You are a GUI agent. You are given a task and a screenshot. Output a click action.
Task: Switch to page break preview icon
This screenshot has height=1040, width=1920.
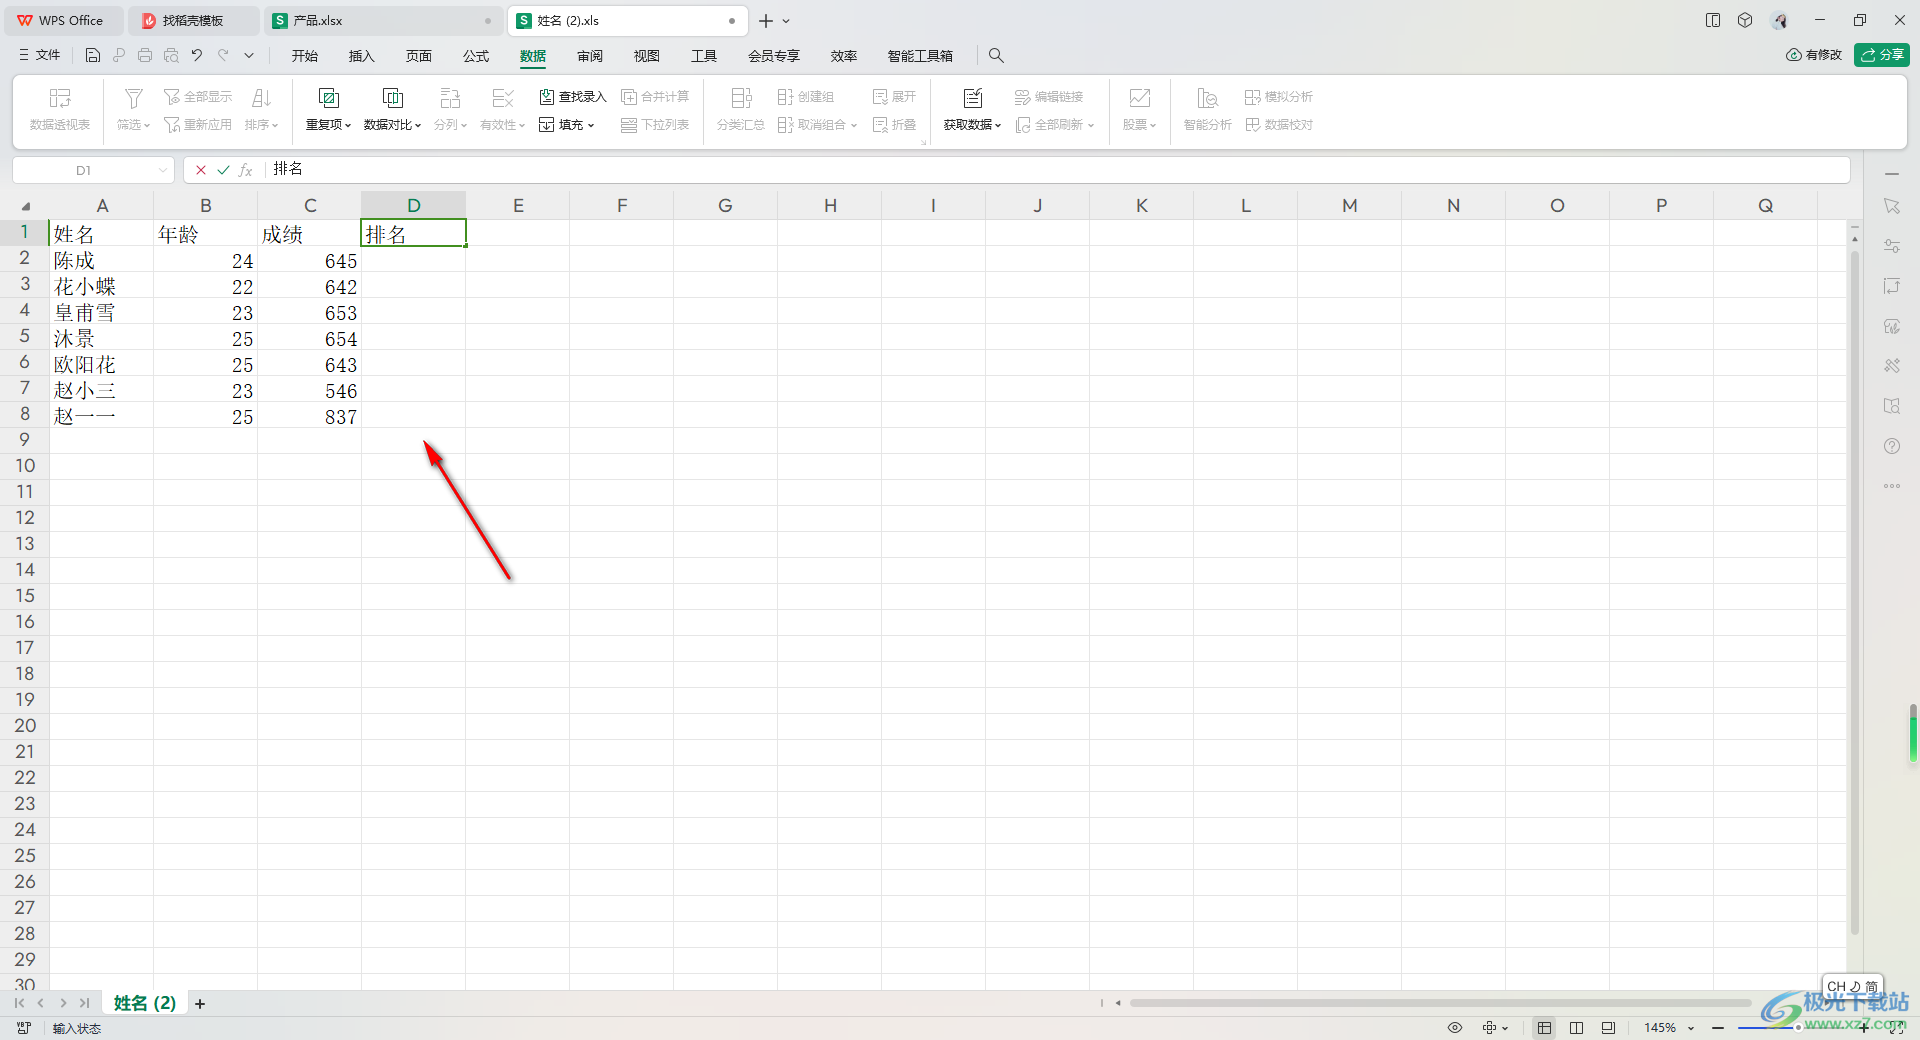(1608, 1028)
